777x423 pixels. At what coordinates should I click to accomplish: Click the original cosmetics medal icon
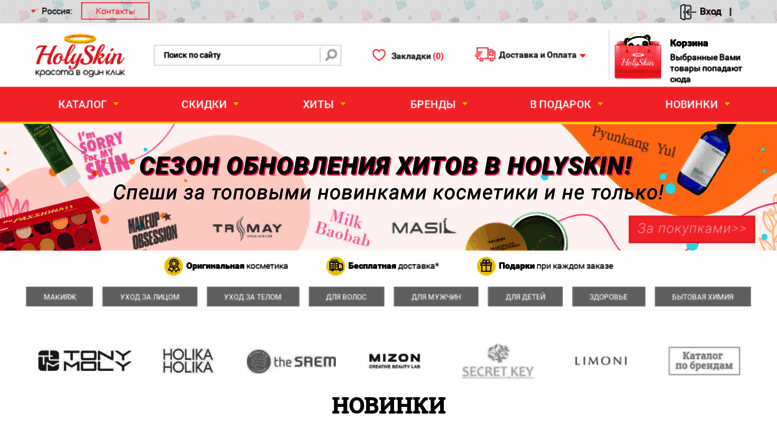pyautogui.click(x=173, y=266)
